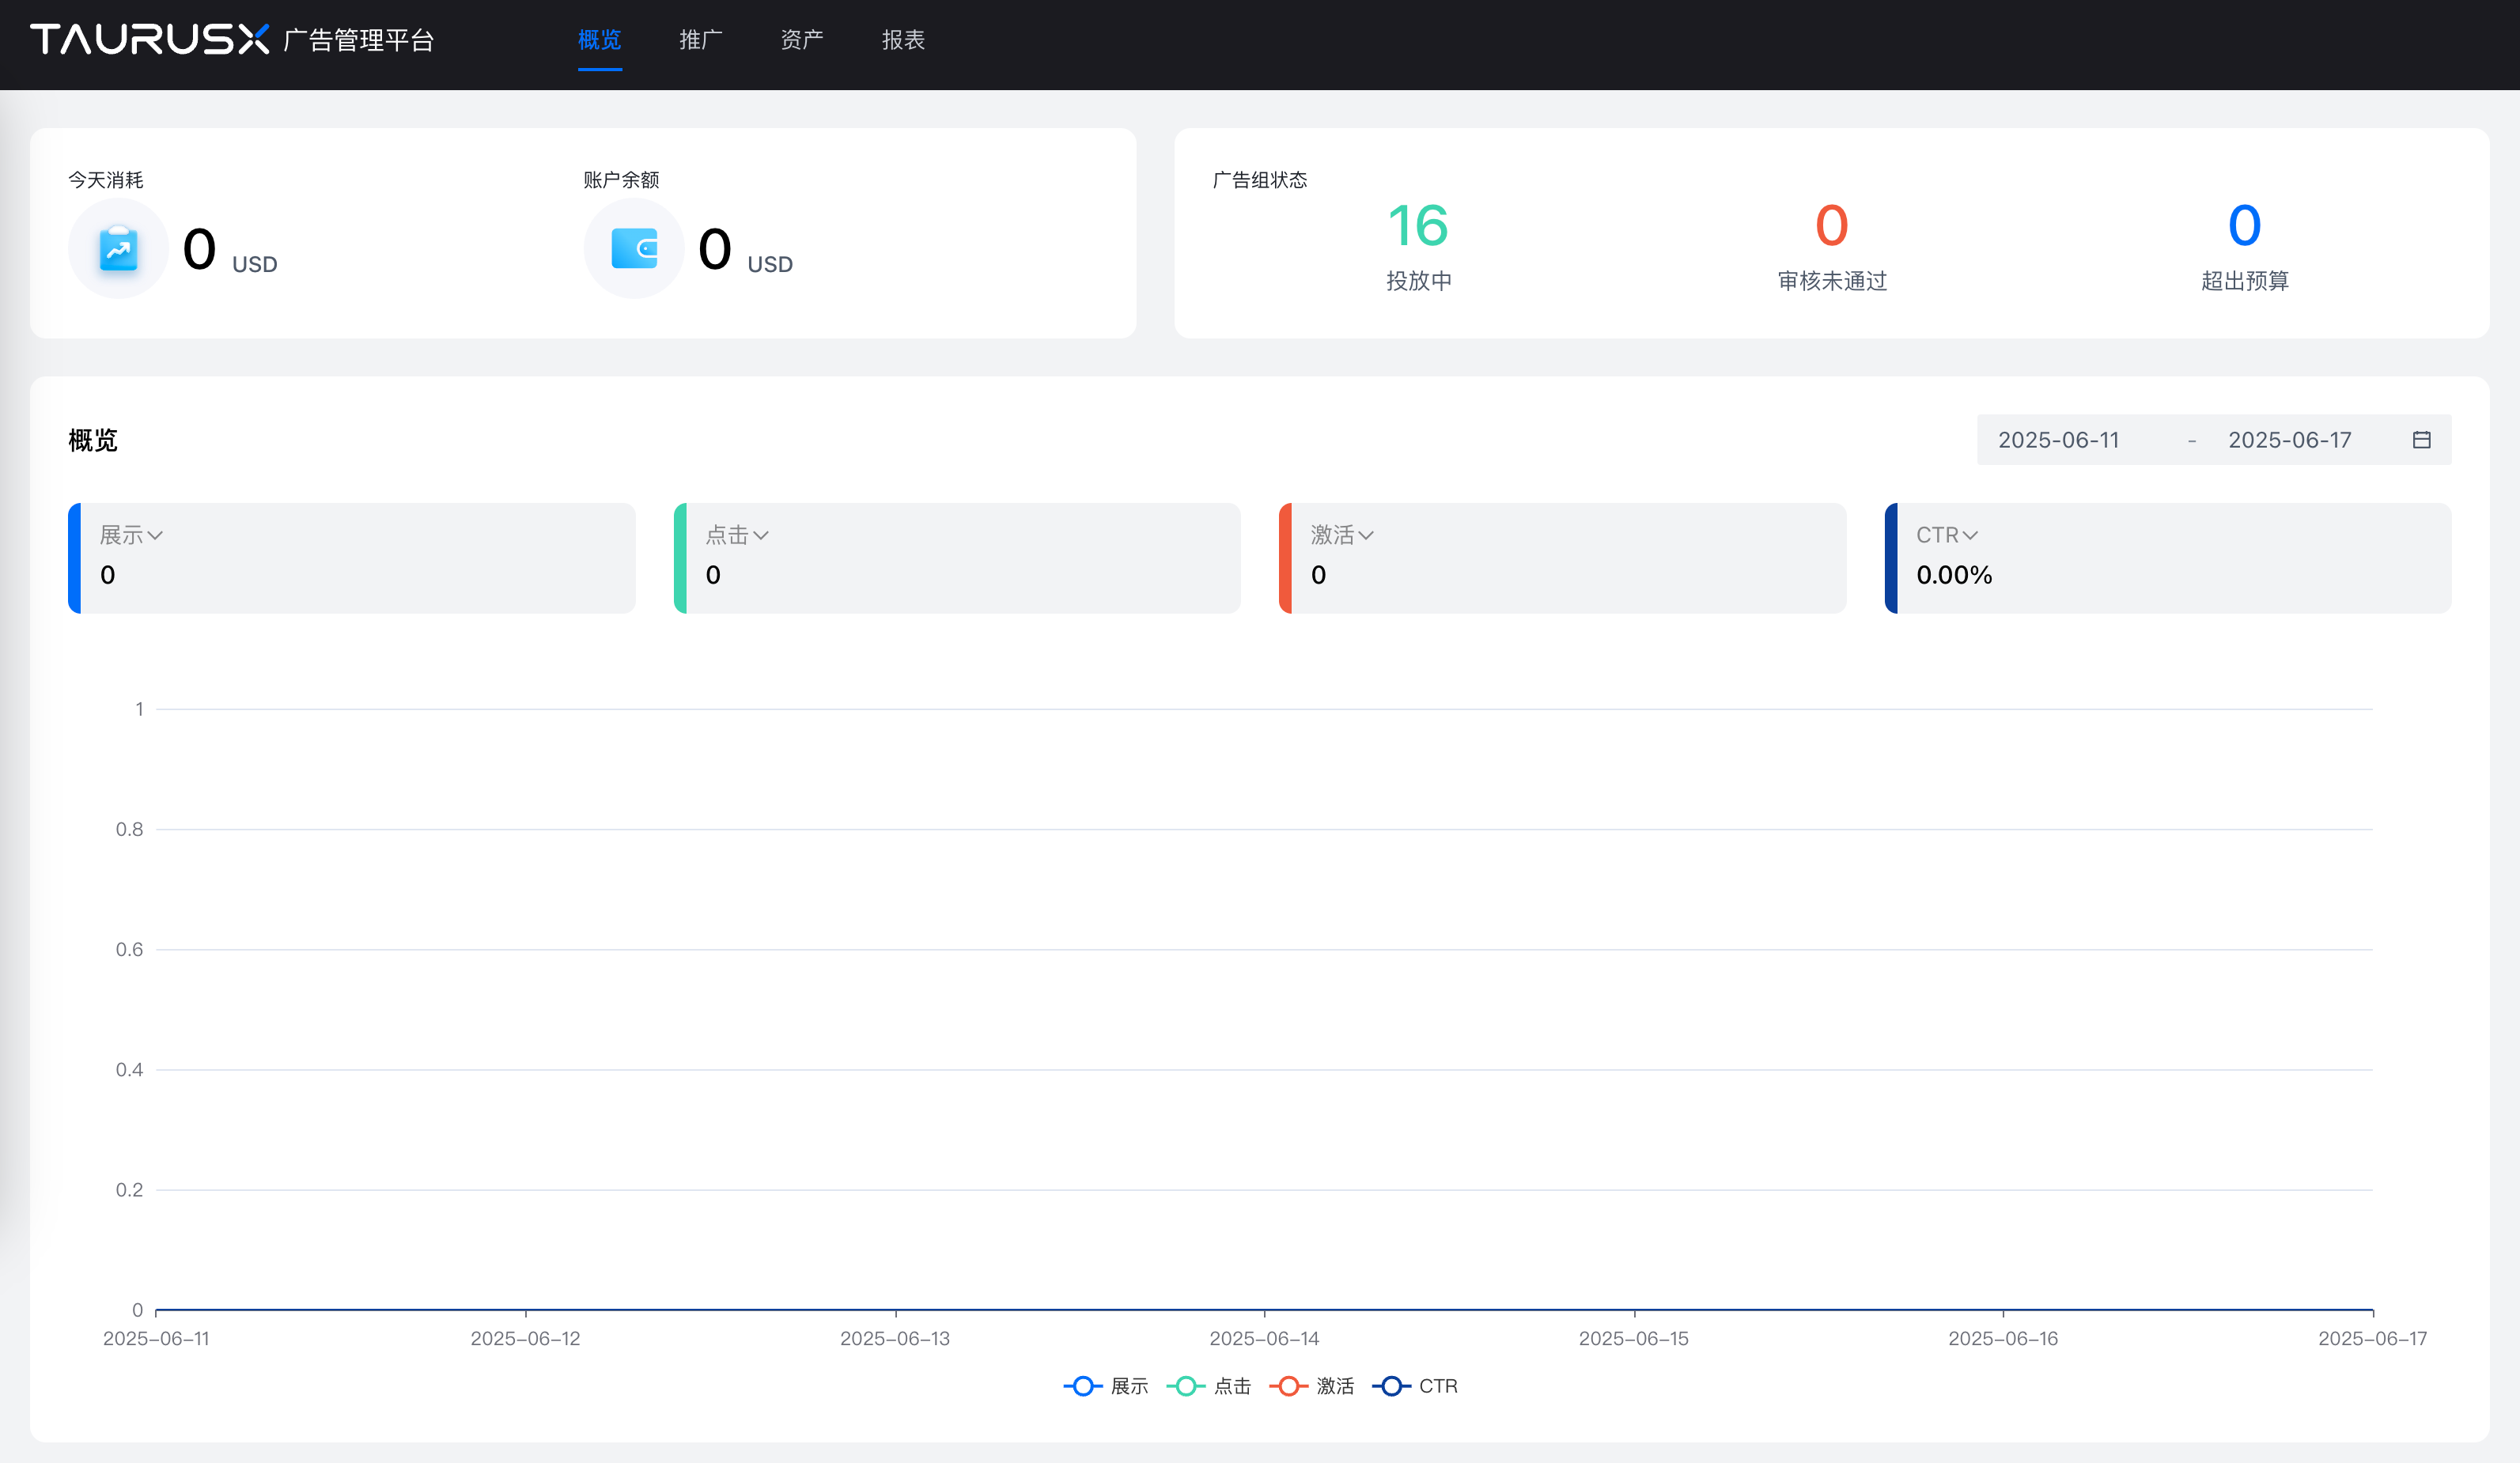Click x-axis label 2025-06-12
The width and height of the screenshot is (2520, 1463).
(x=525, y=1338)
